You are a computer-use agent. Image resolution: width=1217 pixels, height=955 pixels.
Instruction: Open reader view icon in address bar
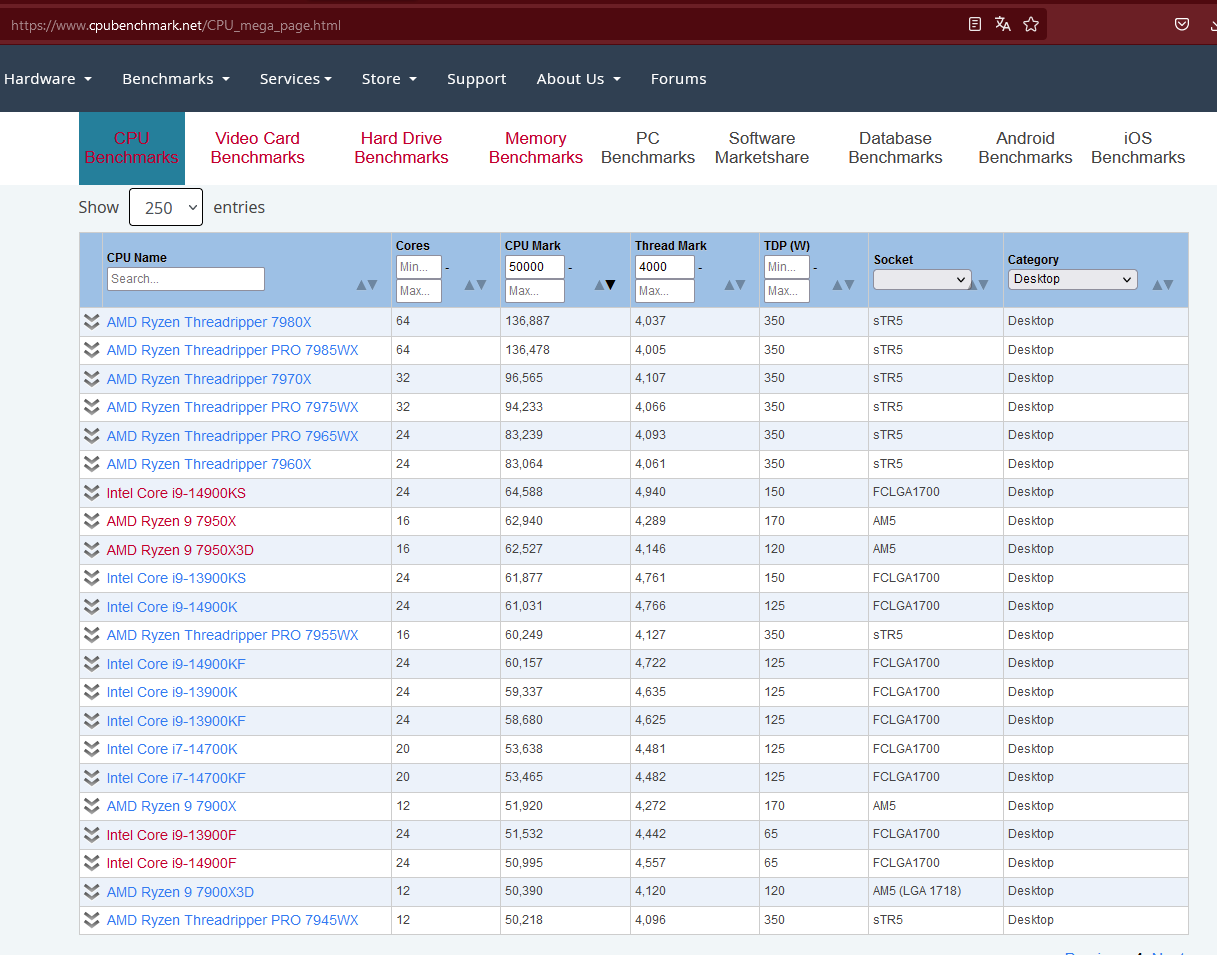(x=975, y=24)
